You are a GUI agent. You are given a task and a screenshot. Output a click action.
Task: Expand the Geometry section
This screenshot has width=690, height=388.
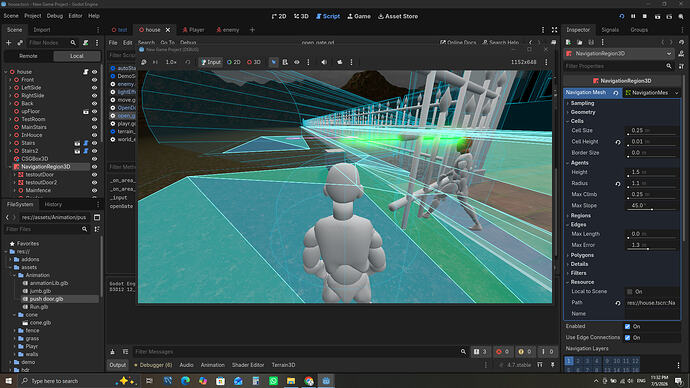[583, 112]
